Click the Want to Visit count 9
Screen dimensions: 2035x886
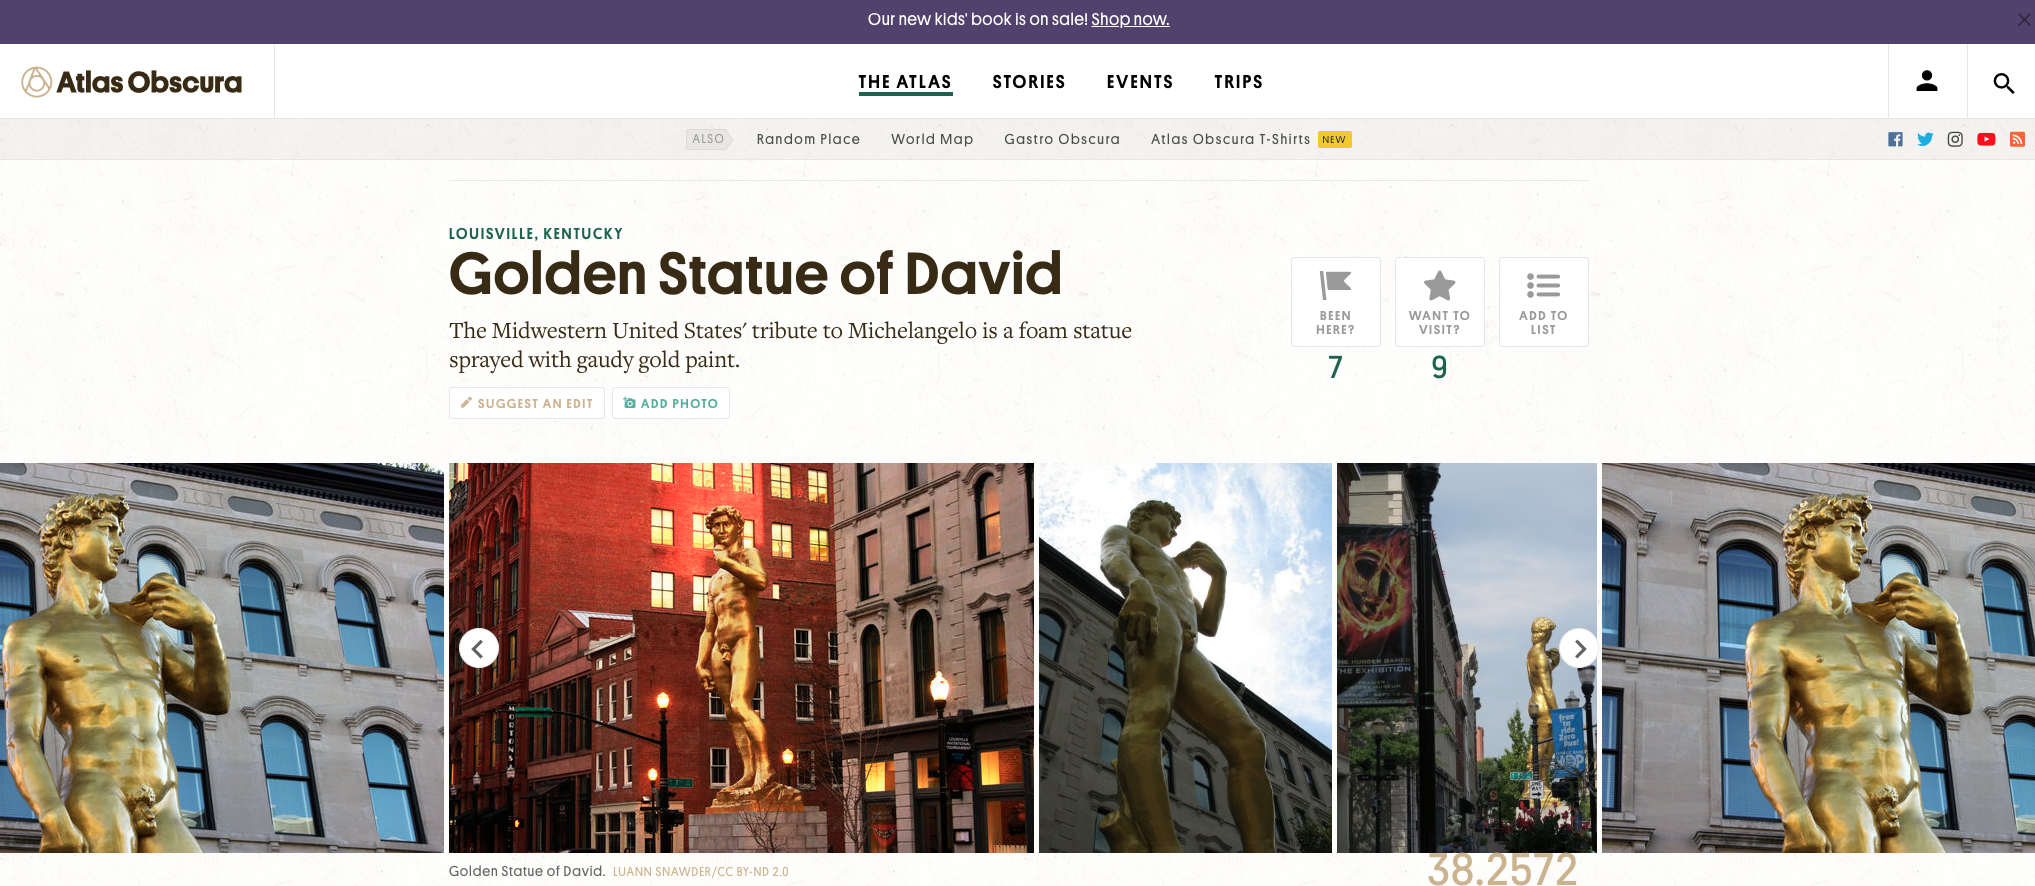1439,368
